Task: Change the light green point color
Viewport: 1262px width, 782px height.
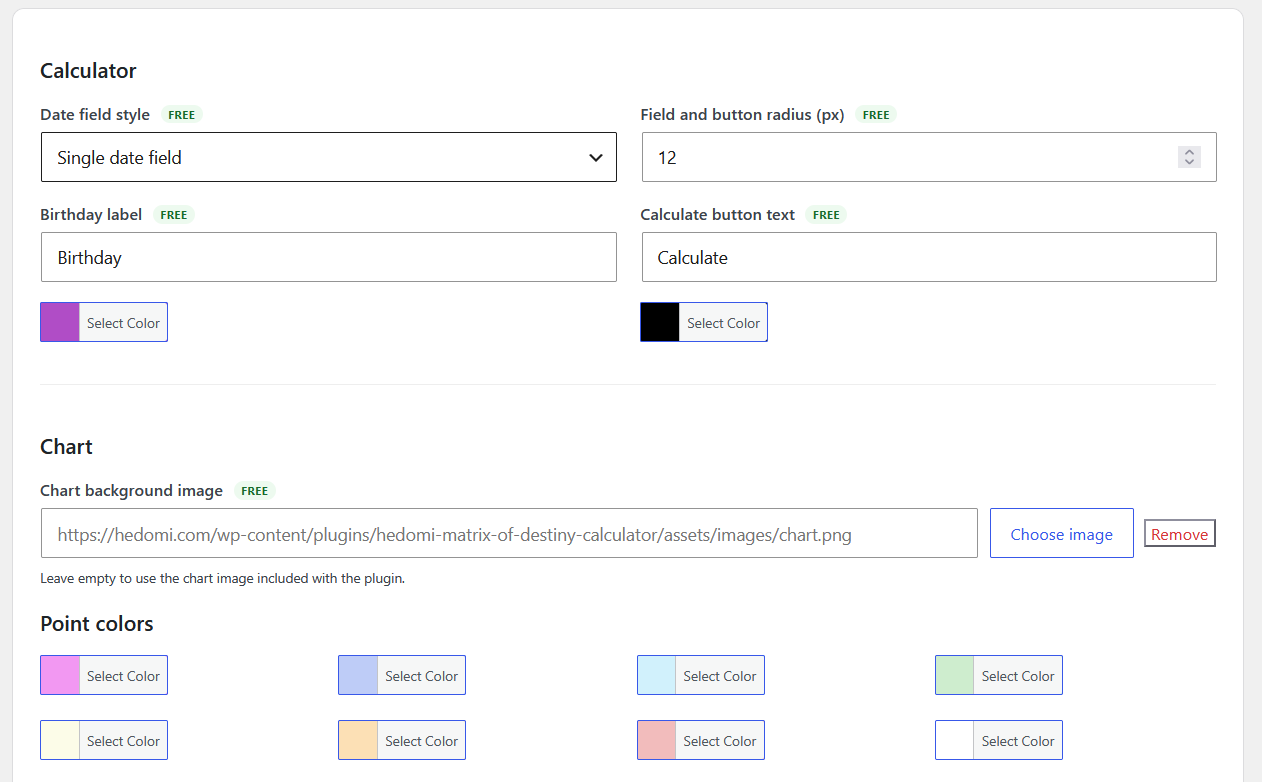Action: [999, 675]
